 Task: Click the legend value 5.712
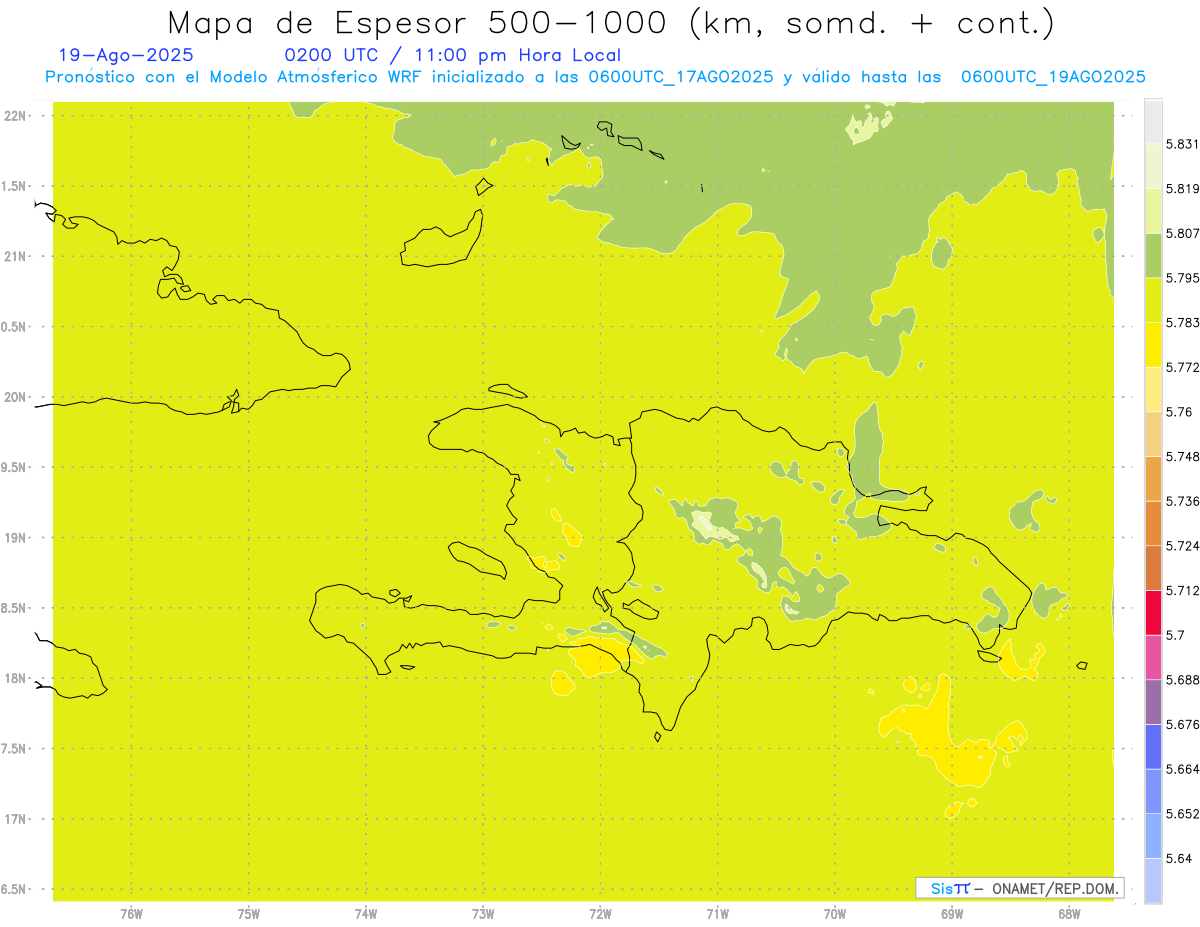(x=1182, y=590)
